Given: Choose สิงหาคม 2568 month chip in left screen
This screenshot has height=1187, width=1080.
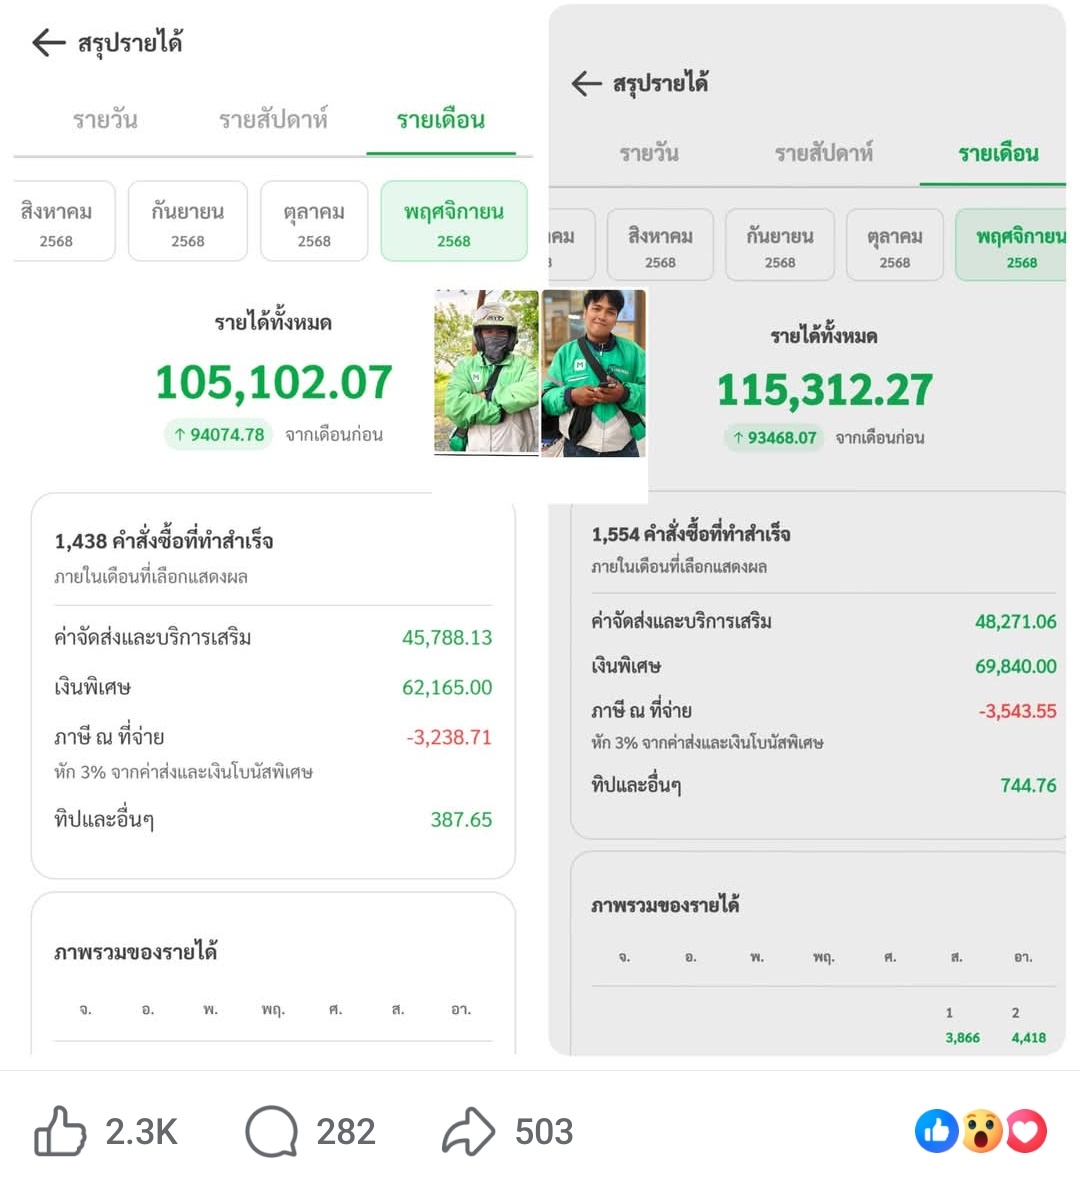Looking at the screenshot, I should tap(64, 221).
